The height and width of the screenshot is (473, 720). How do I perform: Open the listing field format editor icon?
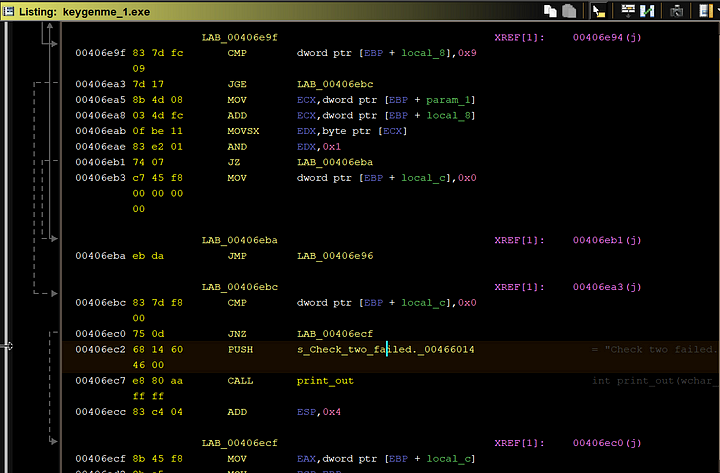coord(628,11)
